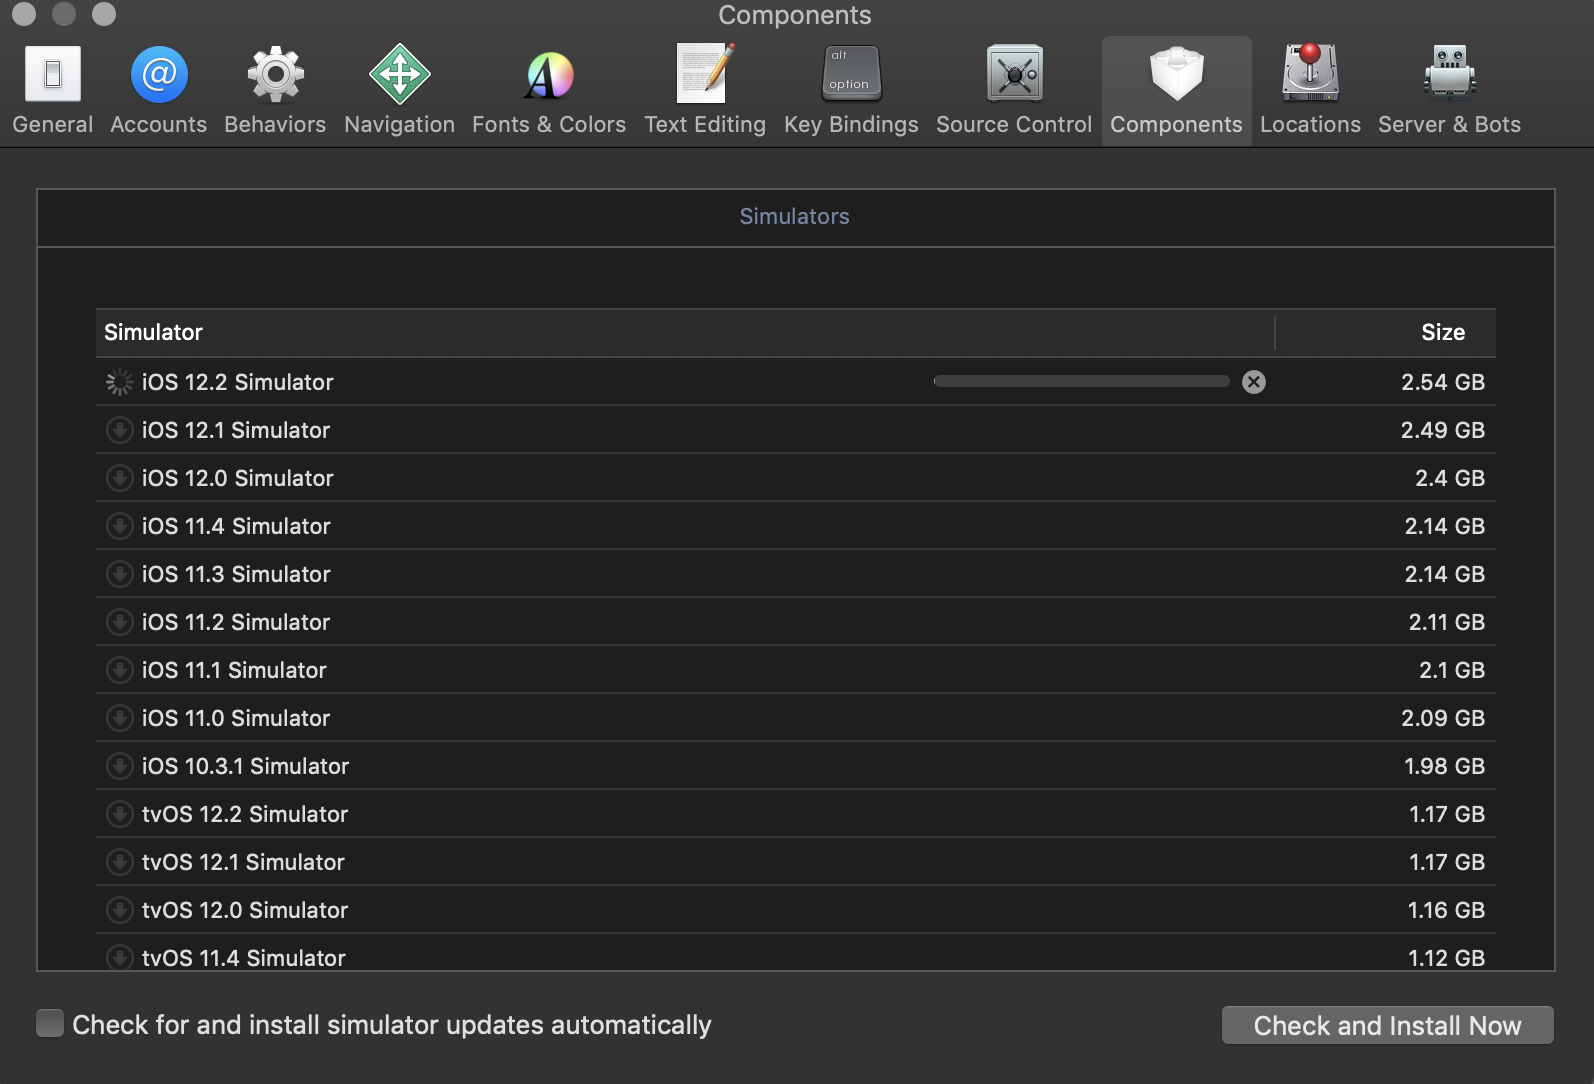Open the Behaviors gear icon pane
Image resolution: width=1594 pixels, height=1084 pixels.
[275, 74]
